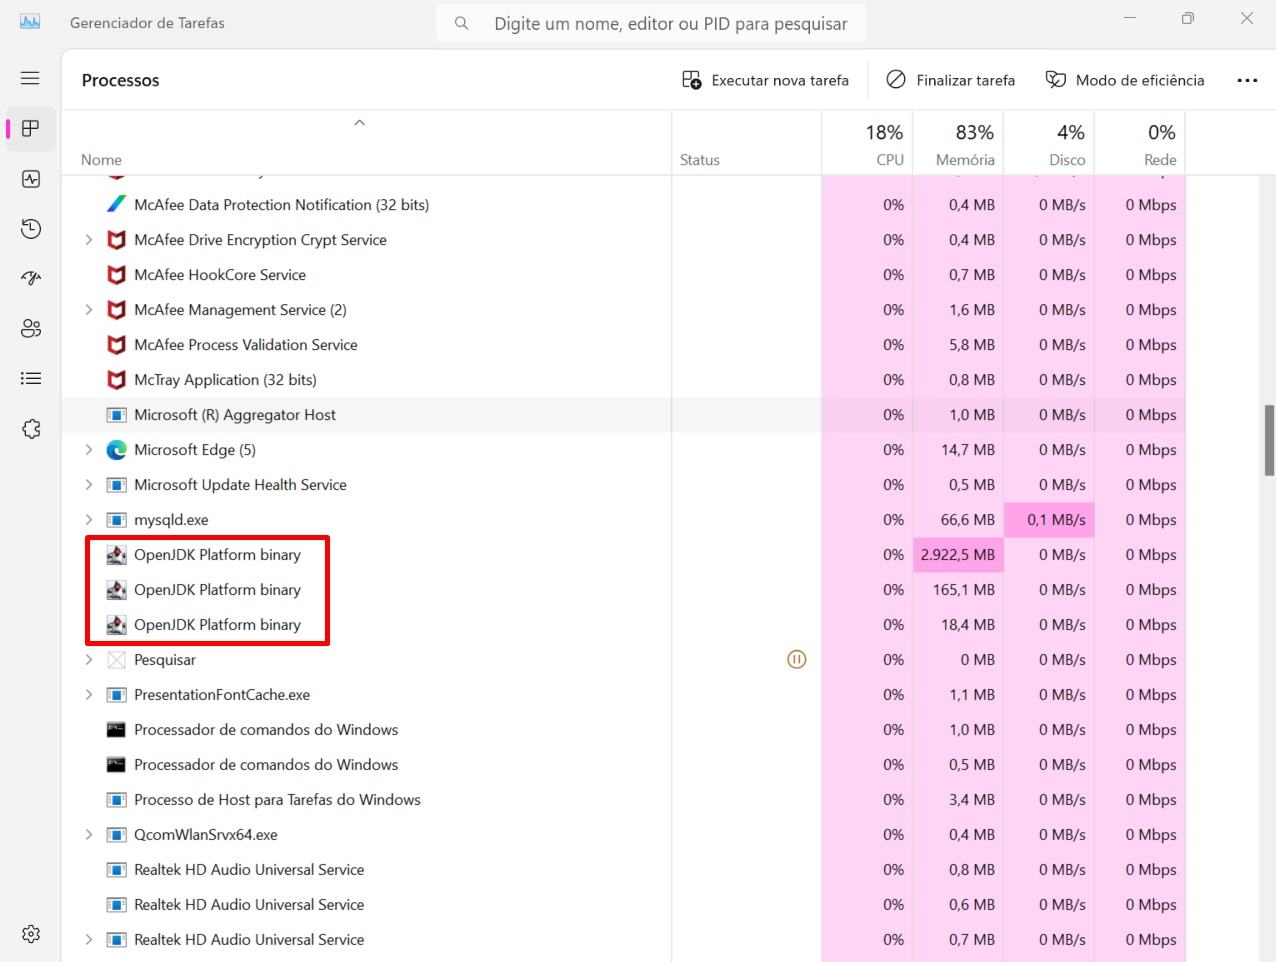Expand Microsoft Update Health Service
The height and width of the screenshot is (962, 1276).
point(89,485)
